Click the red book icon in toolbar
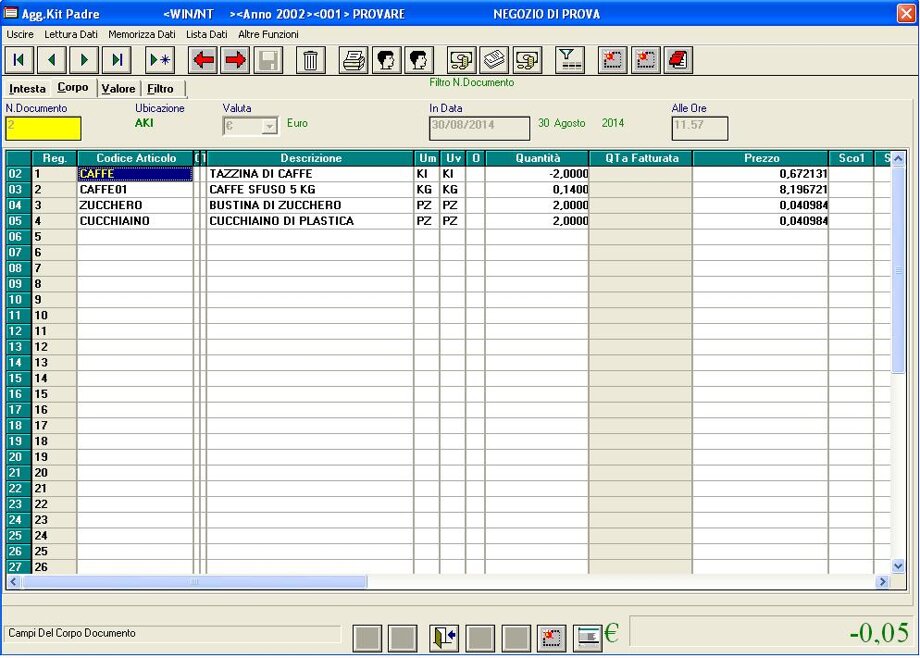This screenshot has width=920, height=658. click(677, 60)
